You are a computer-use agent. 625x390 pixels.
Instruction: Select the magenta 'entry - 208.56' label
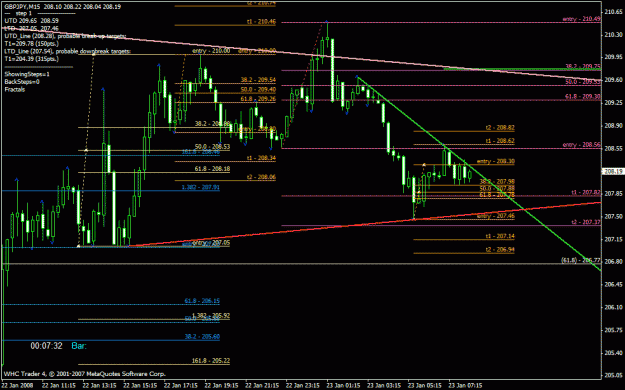coord(582,145)
